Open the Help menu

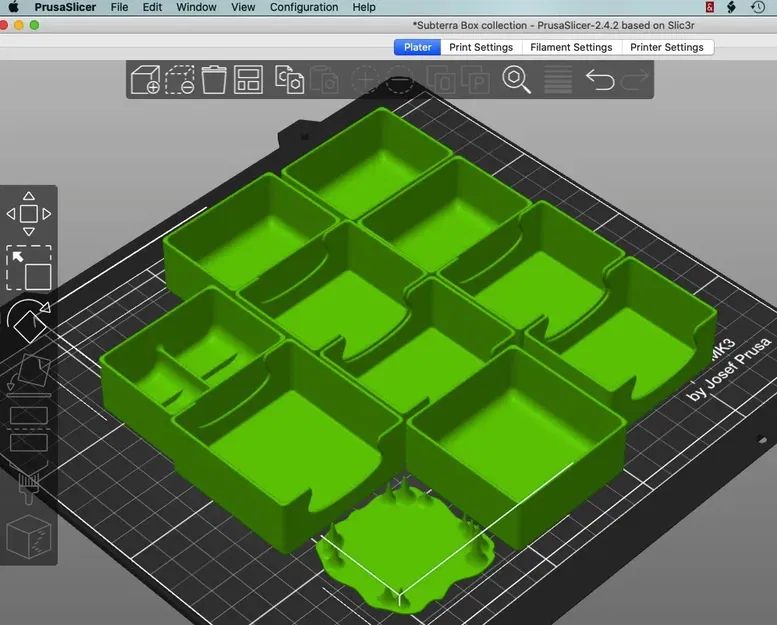(x=364, y=7)
